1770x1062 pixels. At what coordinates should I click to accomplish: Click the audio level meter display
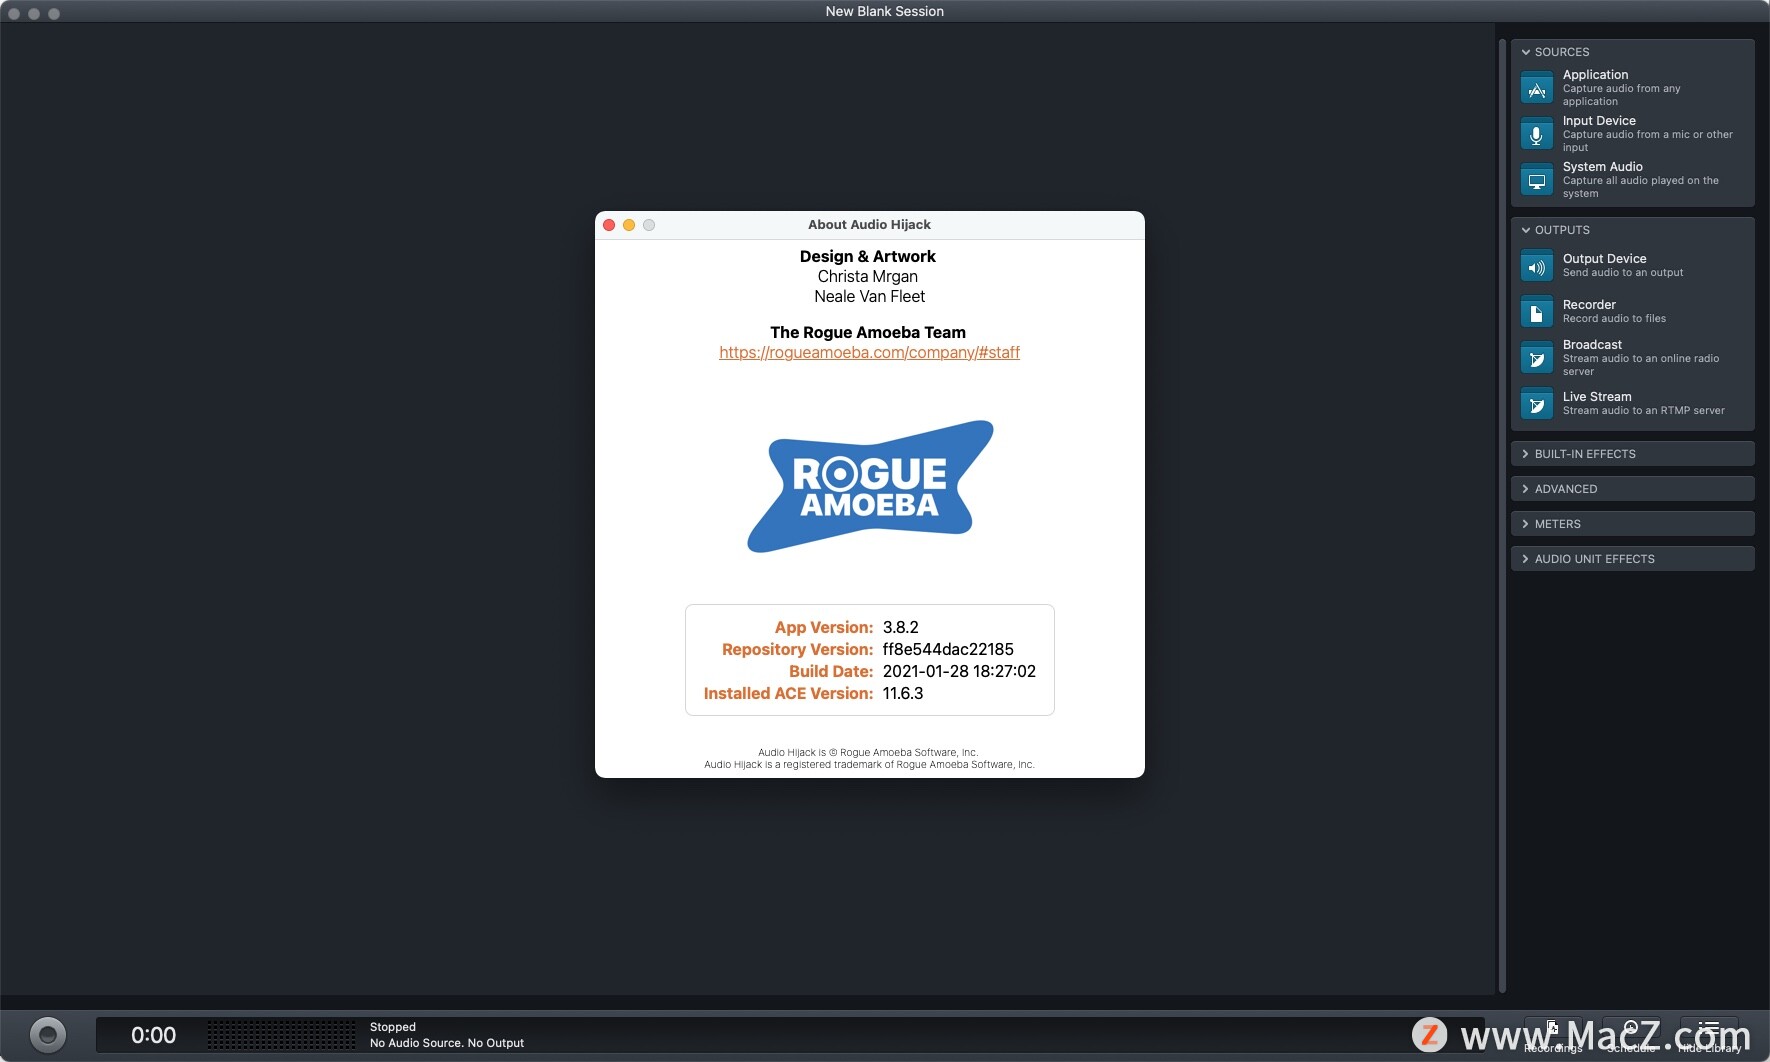(x=281, y=1035)
